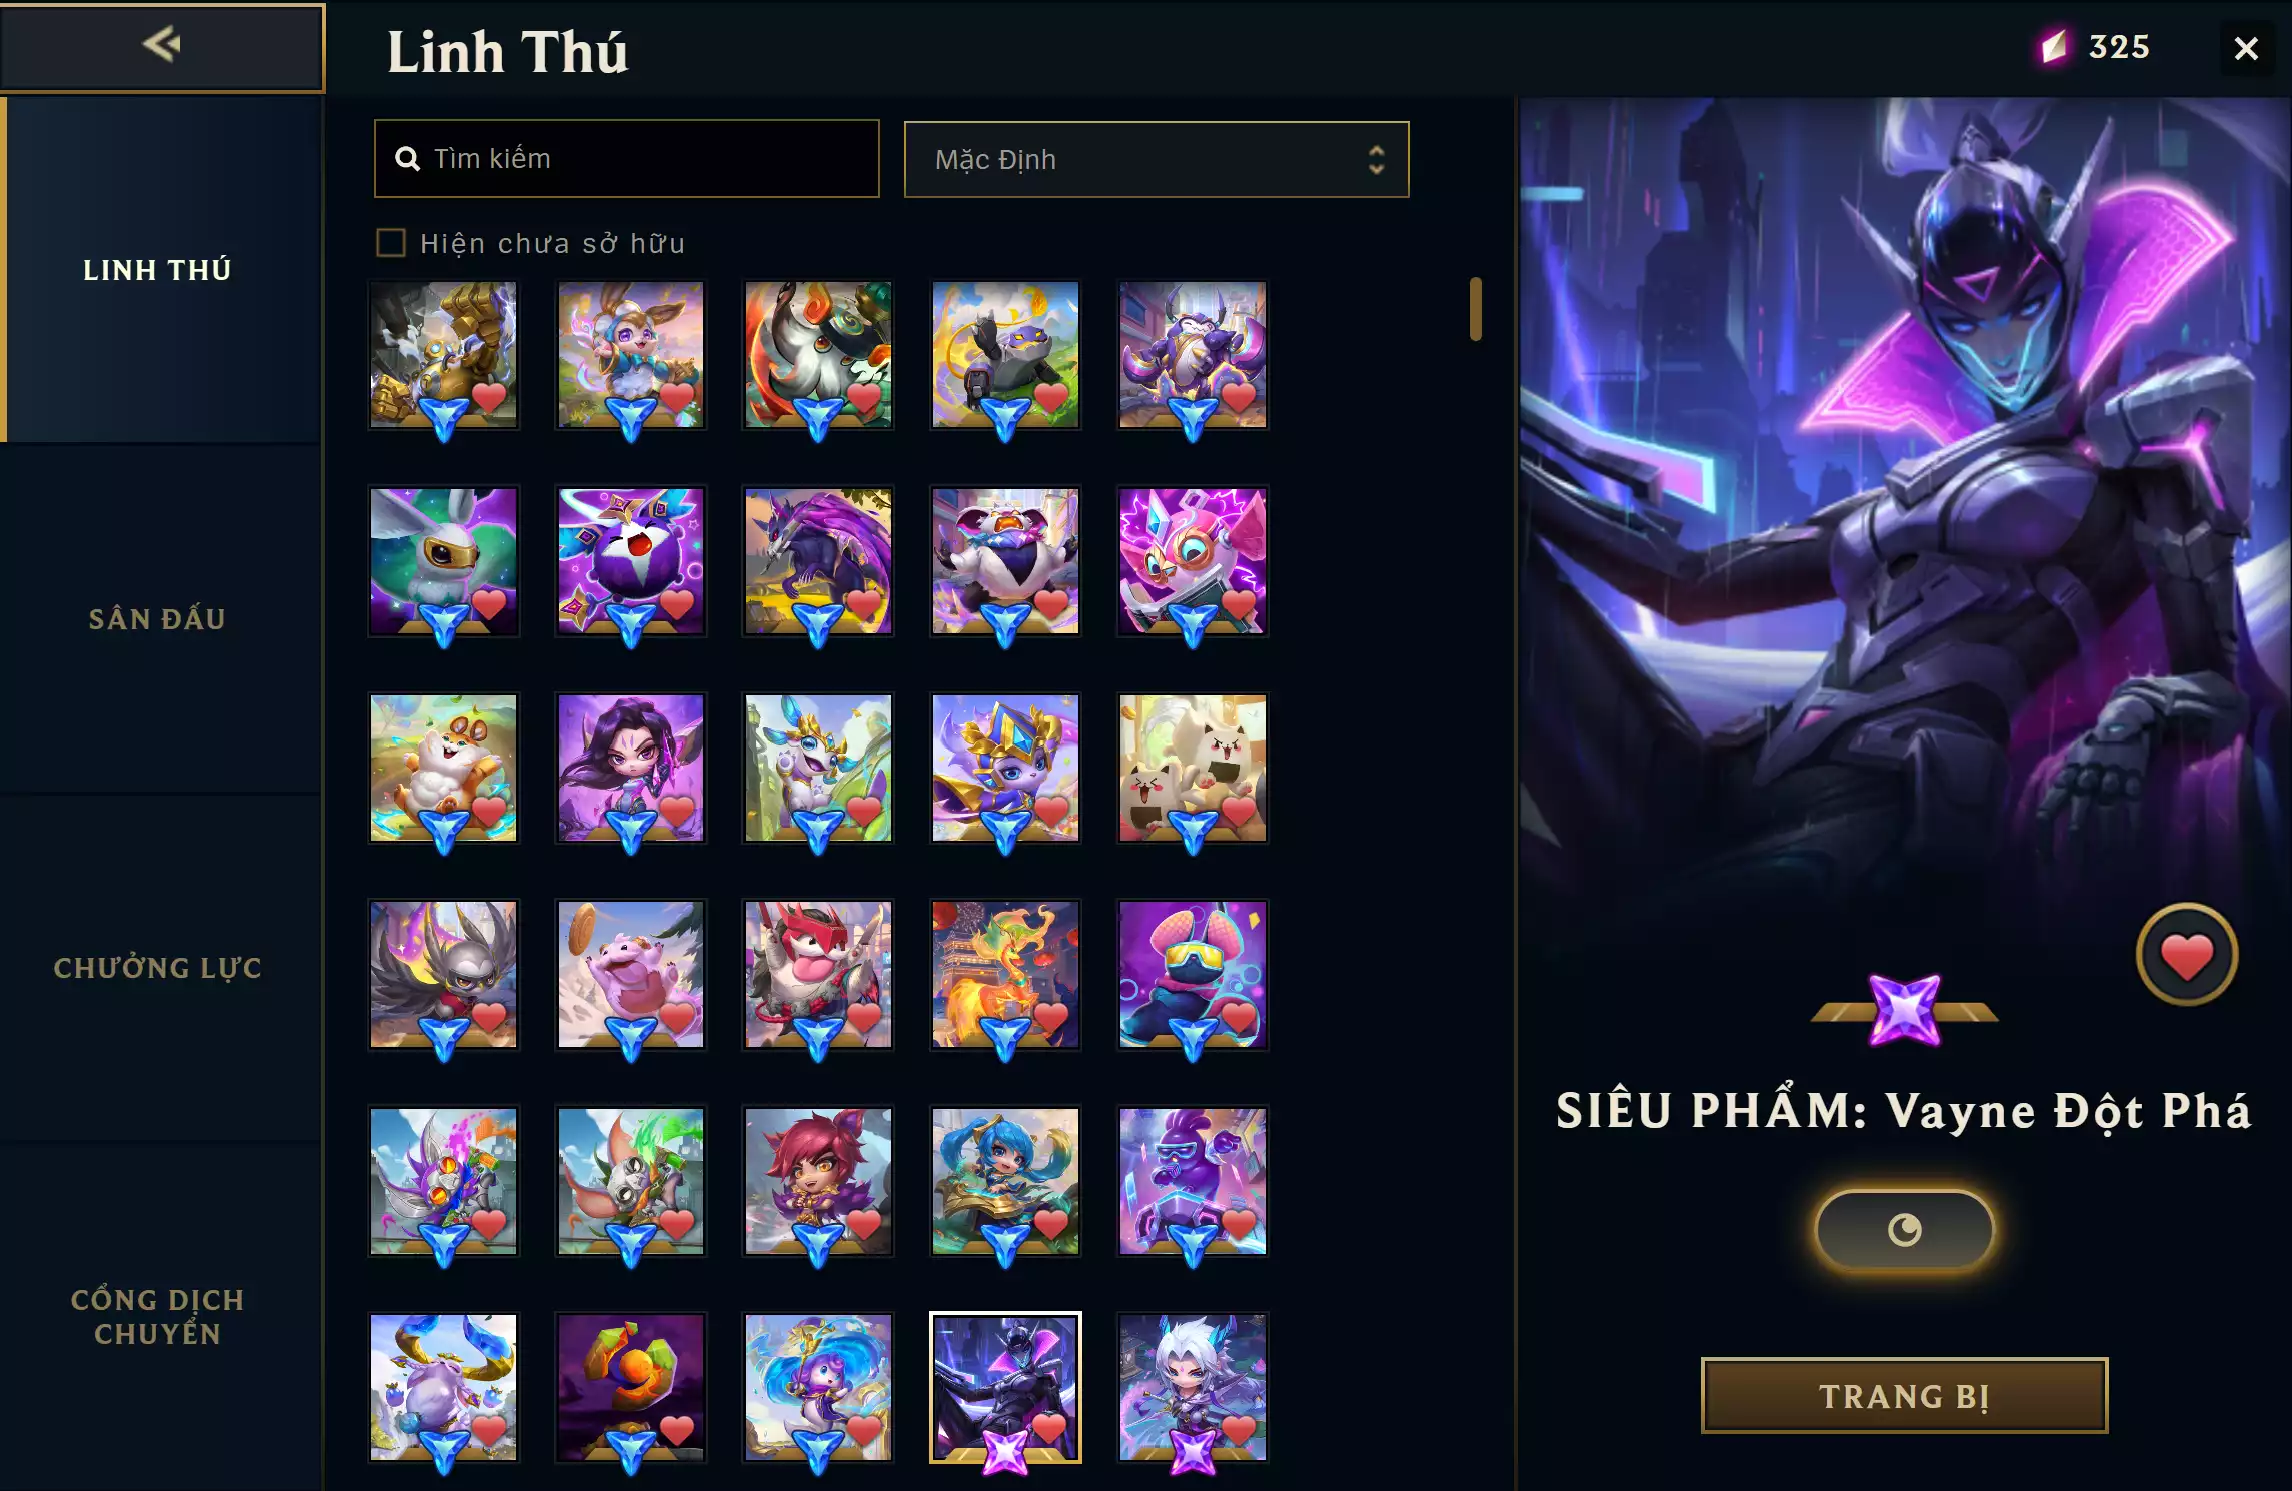Open the Mặc Định sort dropdown

tap(1157, 160)
